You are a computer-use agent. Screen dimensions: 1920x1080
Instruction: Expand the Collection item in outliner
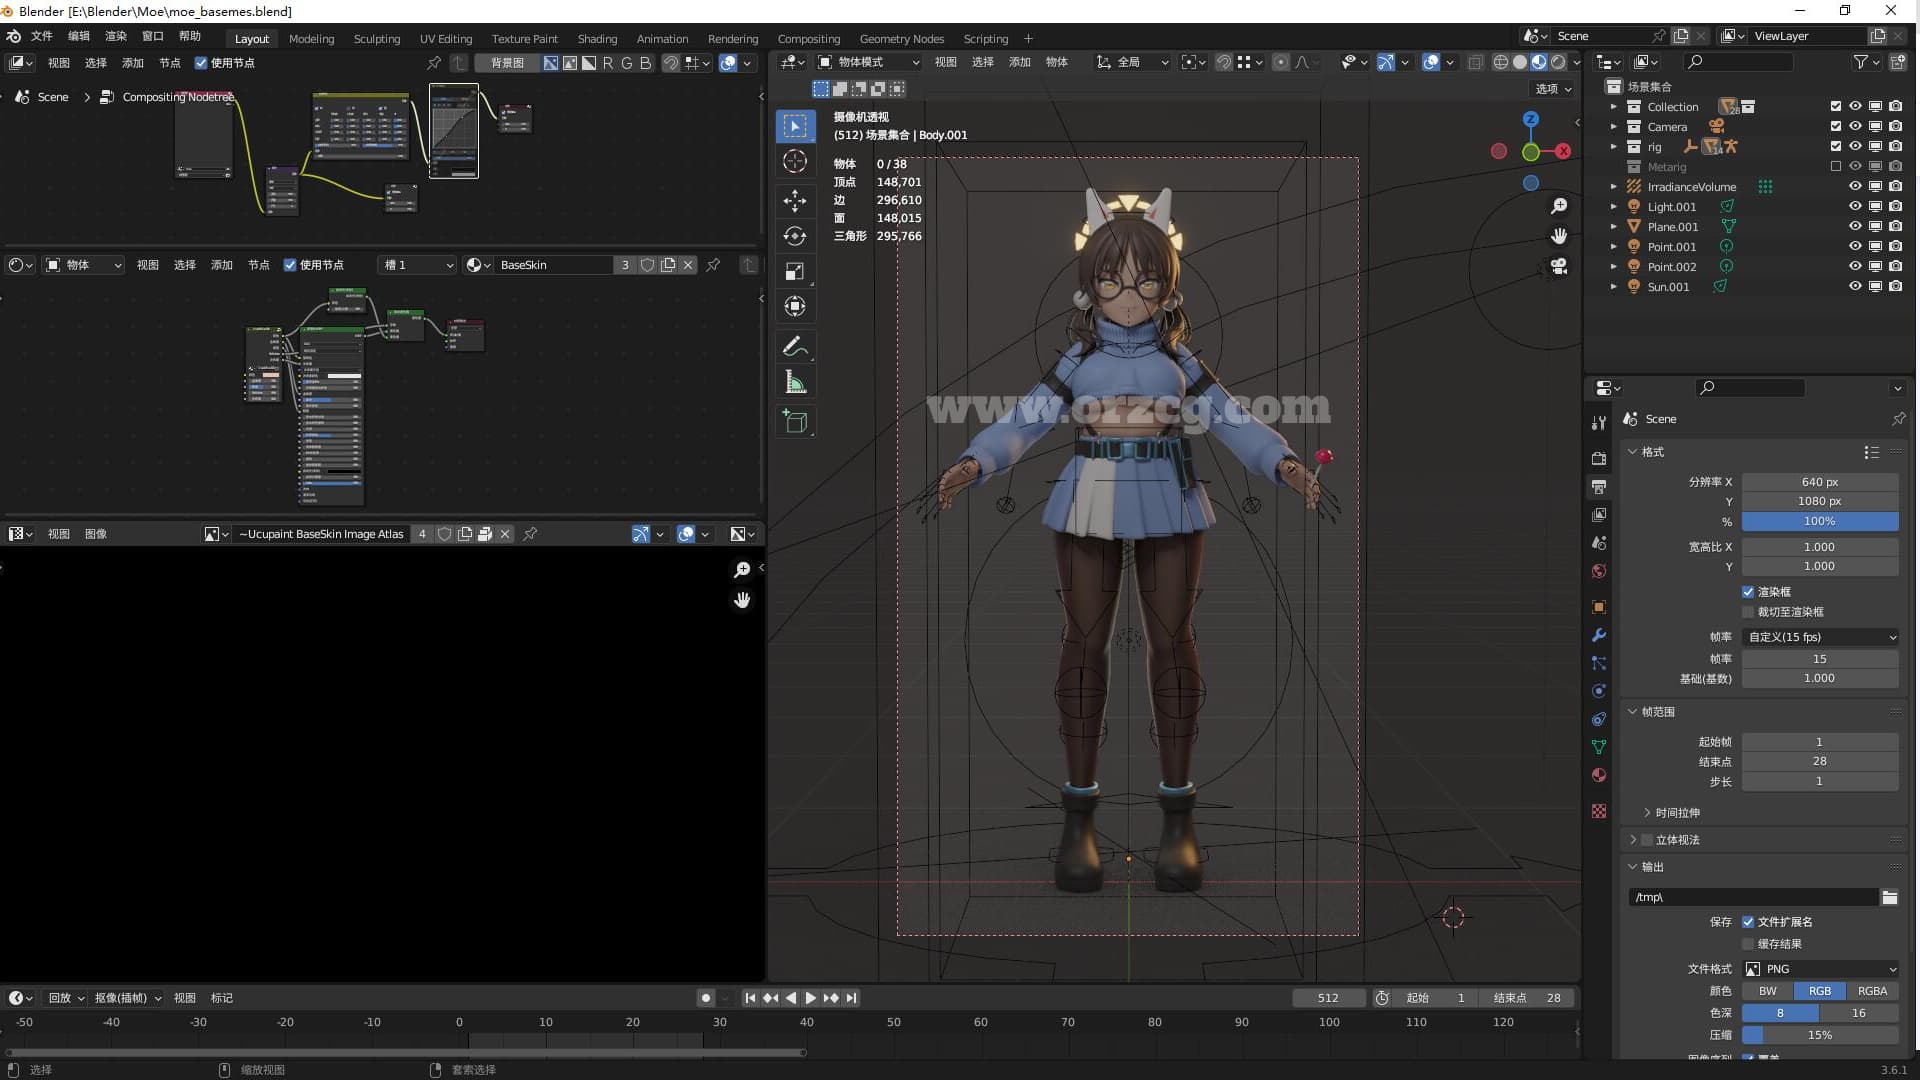point(1613,106)
